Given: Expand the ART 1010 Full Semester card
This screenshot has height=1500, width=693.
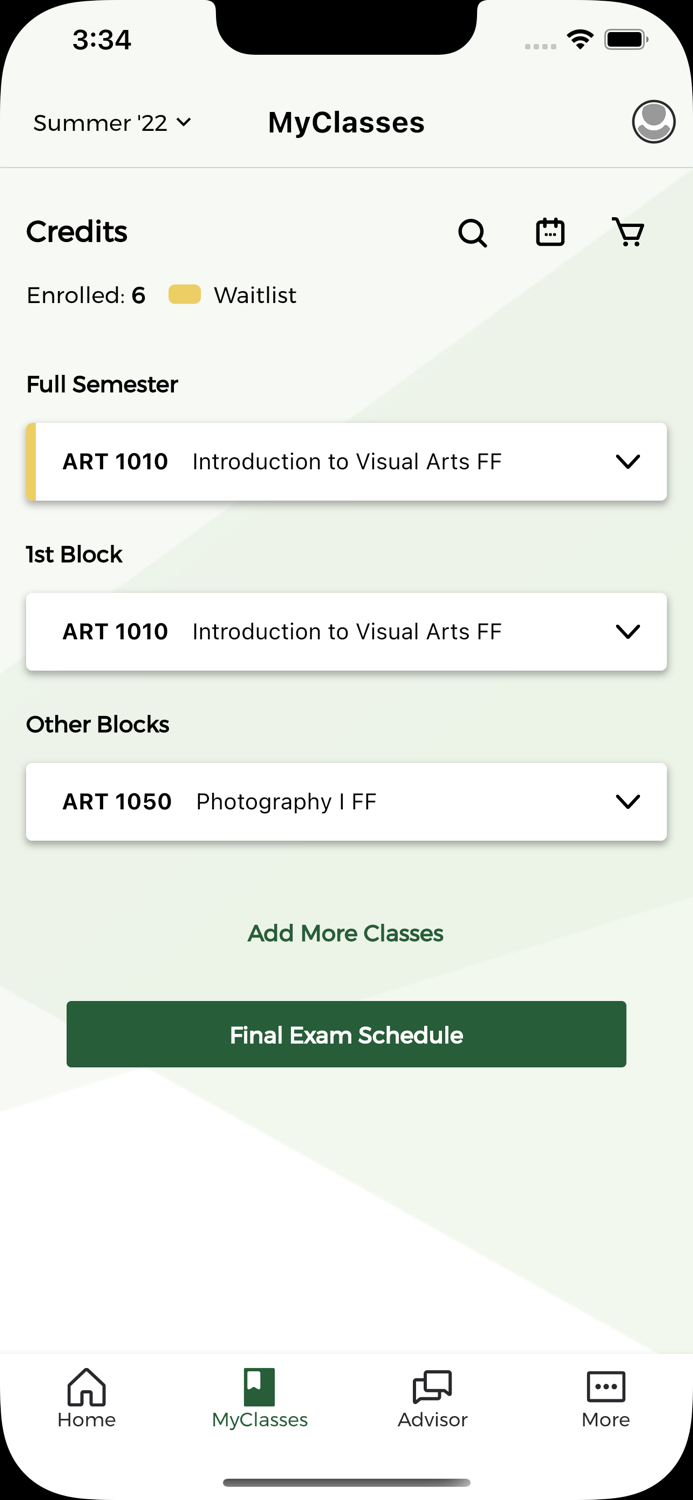Looking at the screenshot, I should click(628, 461).
